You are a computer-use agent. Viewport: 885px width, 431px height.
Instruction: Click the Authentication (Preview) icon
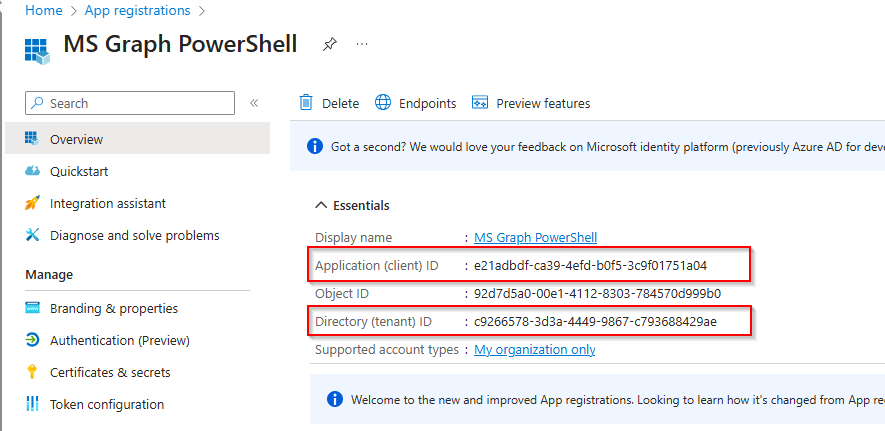(x=33, y=340)
